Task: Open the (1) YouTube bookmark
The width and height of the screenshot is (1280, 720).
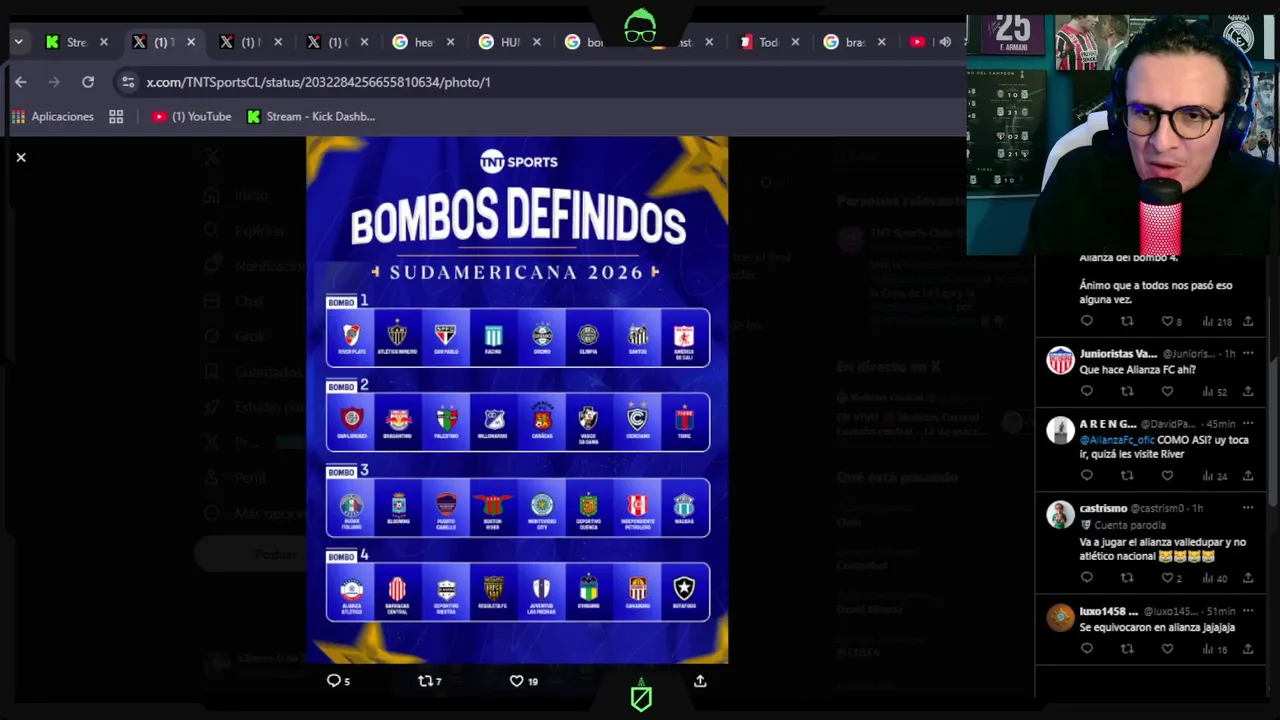Action: point(192,117)
